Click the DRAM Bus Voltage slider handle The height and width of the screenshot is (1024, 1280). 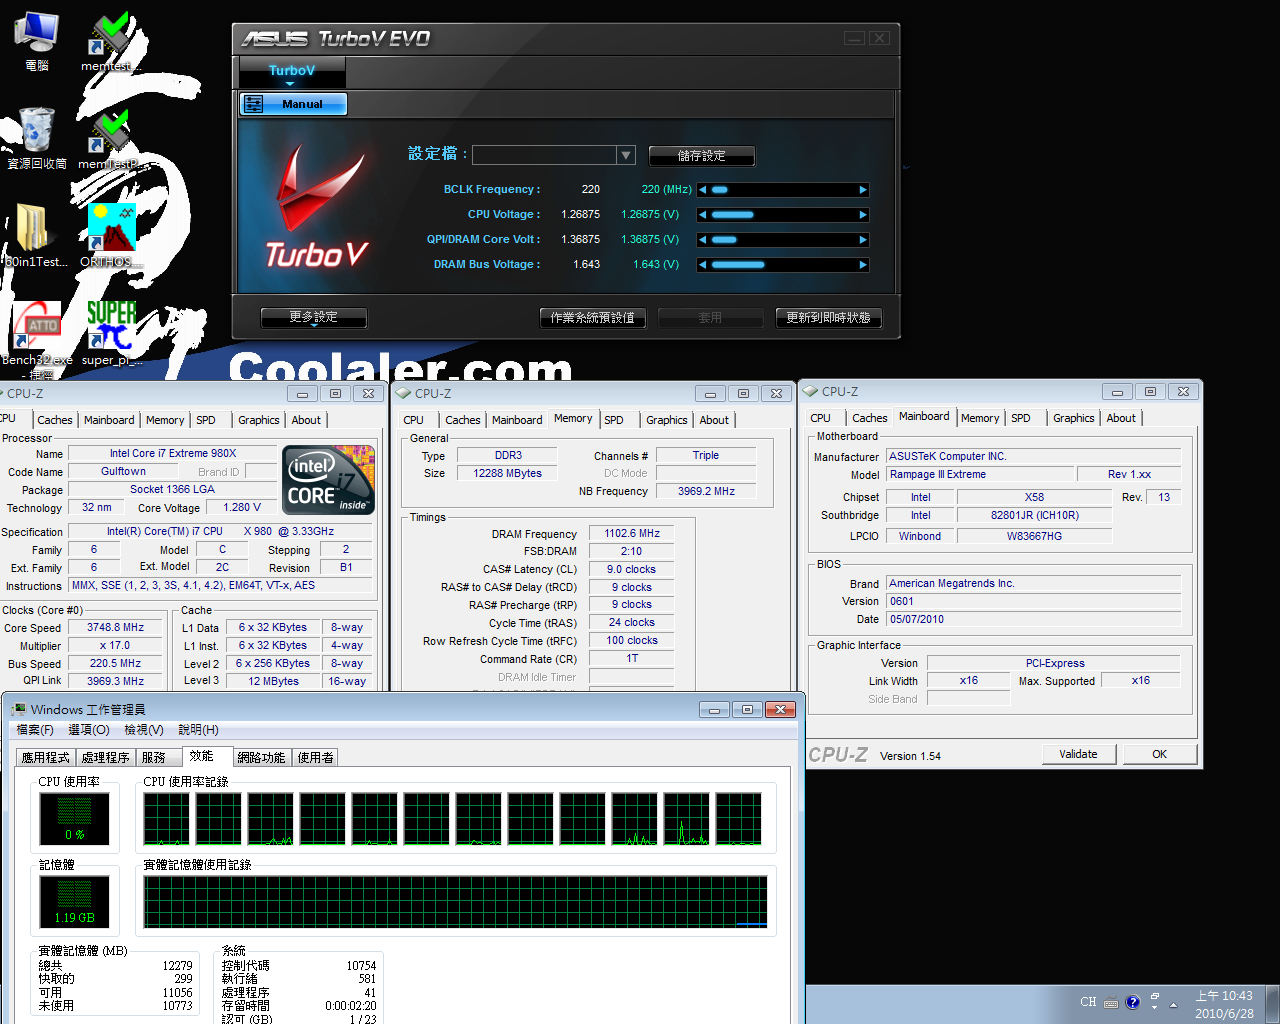[738, 265]
